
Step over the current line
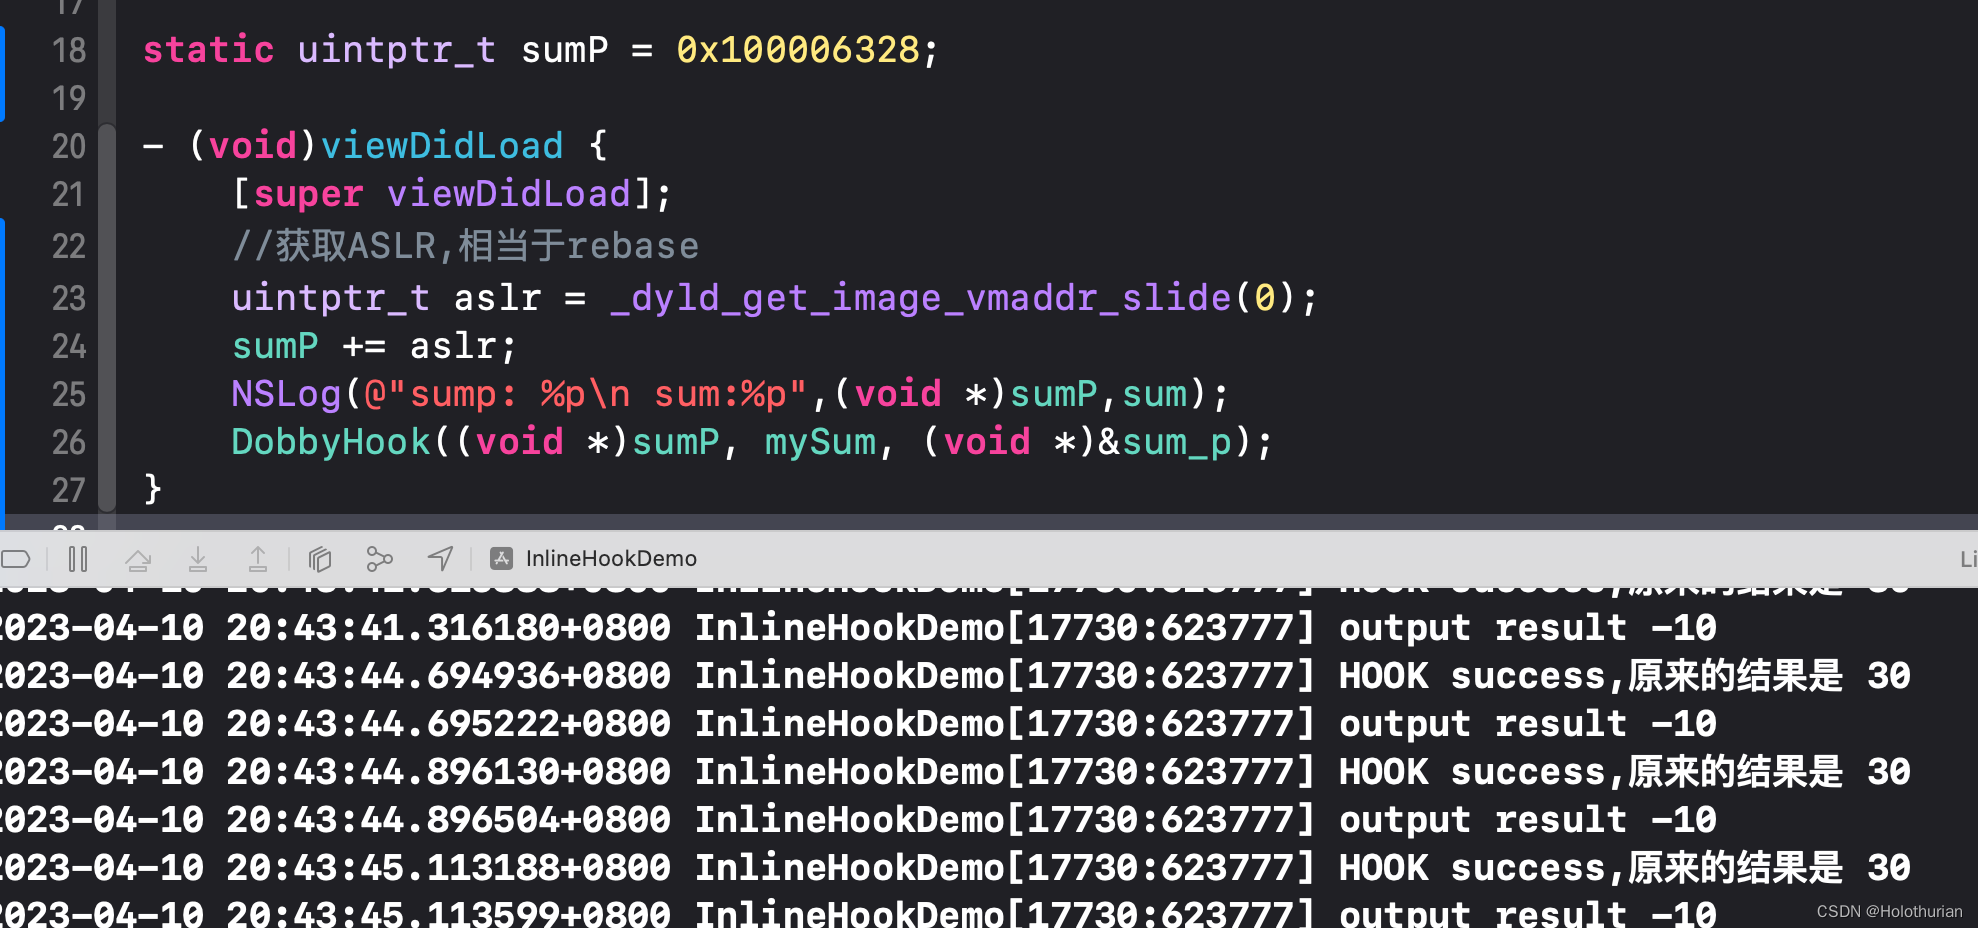pos(138,558)
